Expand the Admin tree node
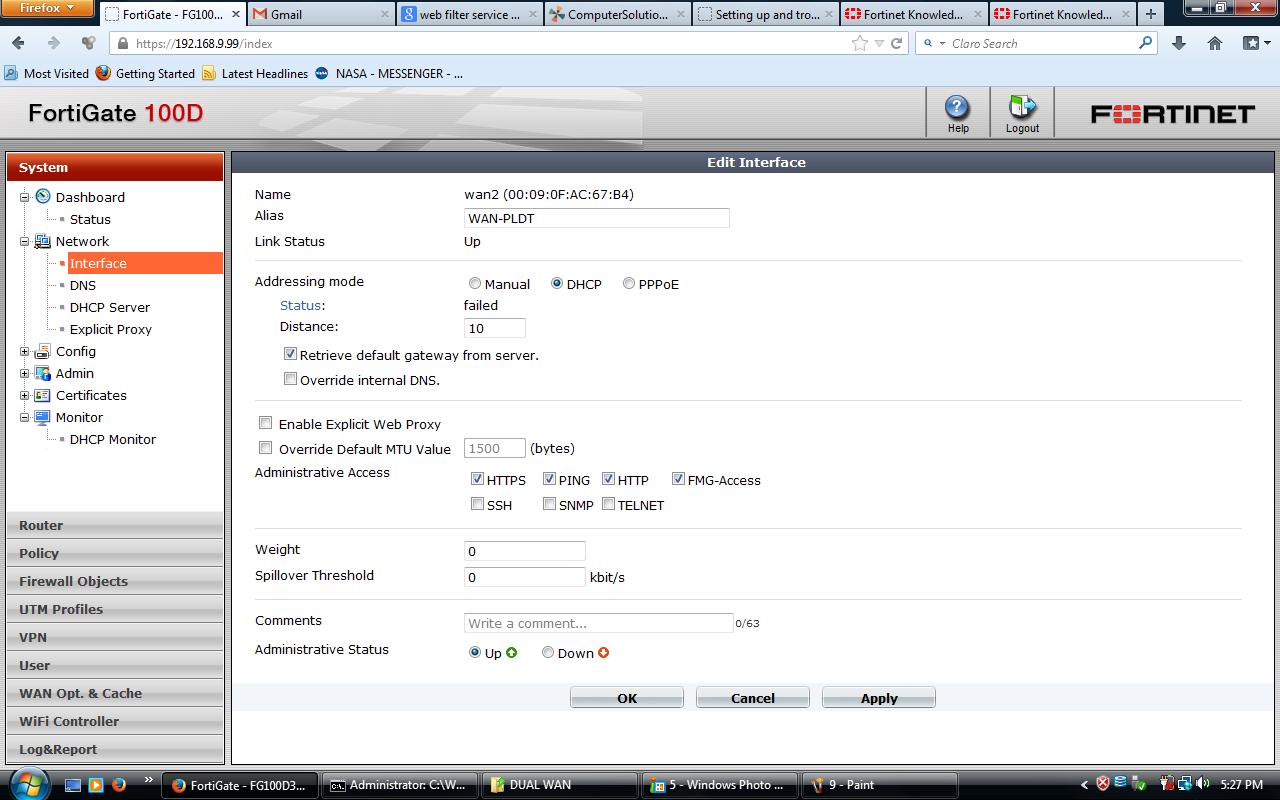1280x800 pixels. 25,373
